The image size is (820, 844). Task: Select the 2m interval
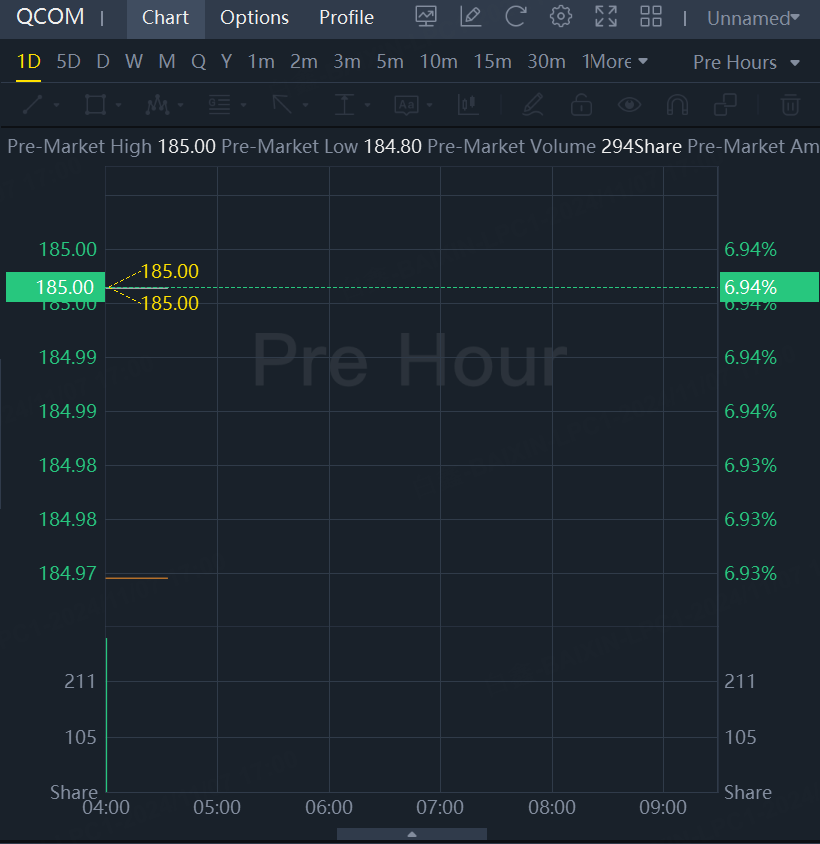click(x=304, y=61)
